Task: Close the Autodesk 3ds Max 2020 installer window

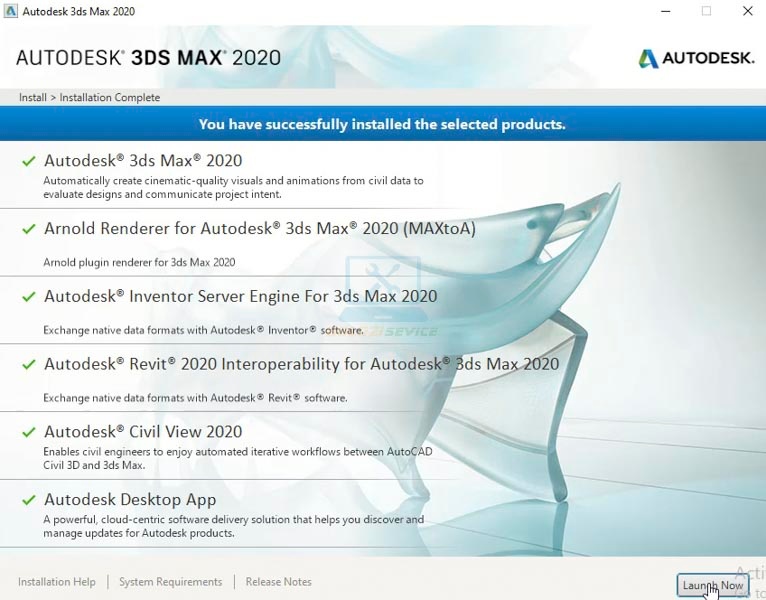Action: (747, 11)
